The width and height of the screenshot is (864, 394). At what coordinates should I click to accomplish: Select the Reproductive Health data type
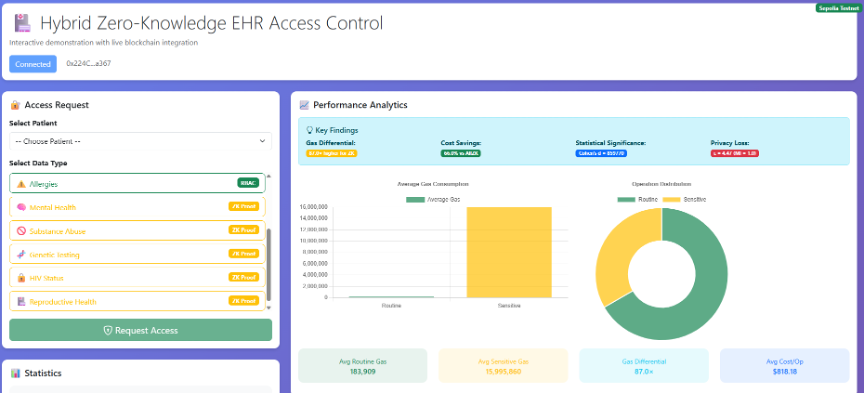click(x=137, y=301)
